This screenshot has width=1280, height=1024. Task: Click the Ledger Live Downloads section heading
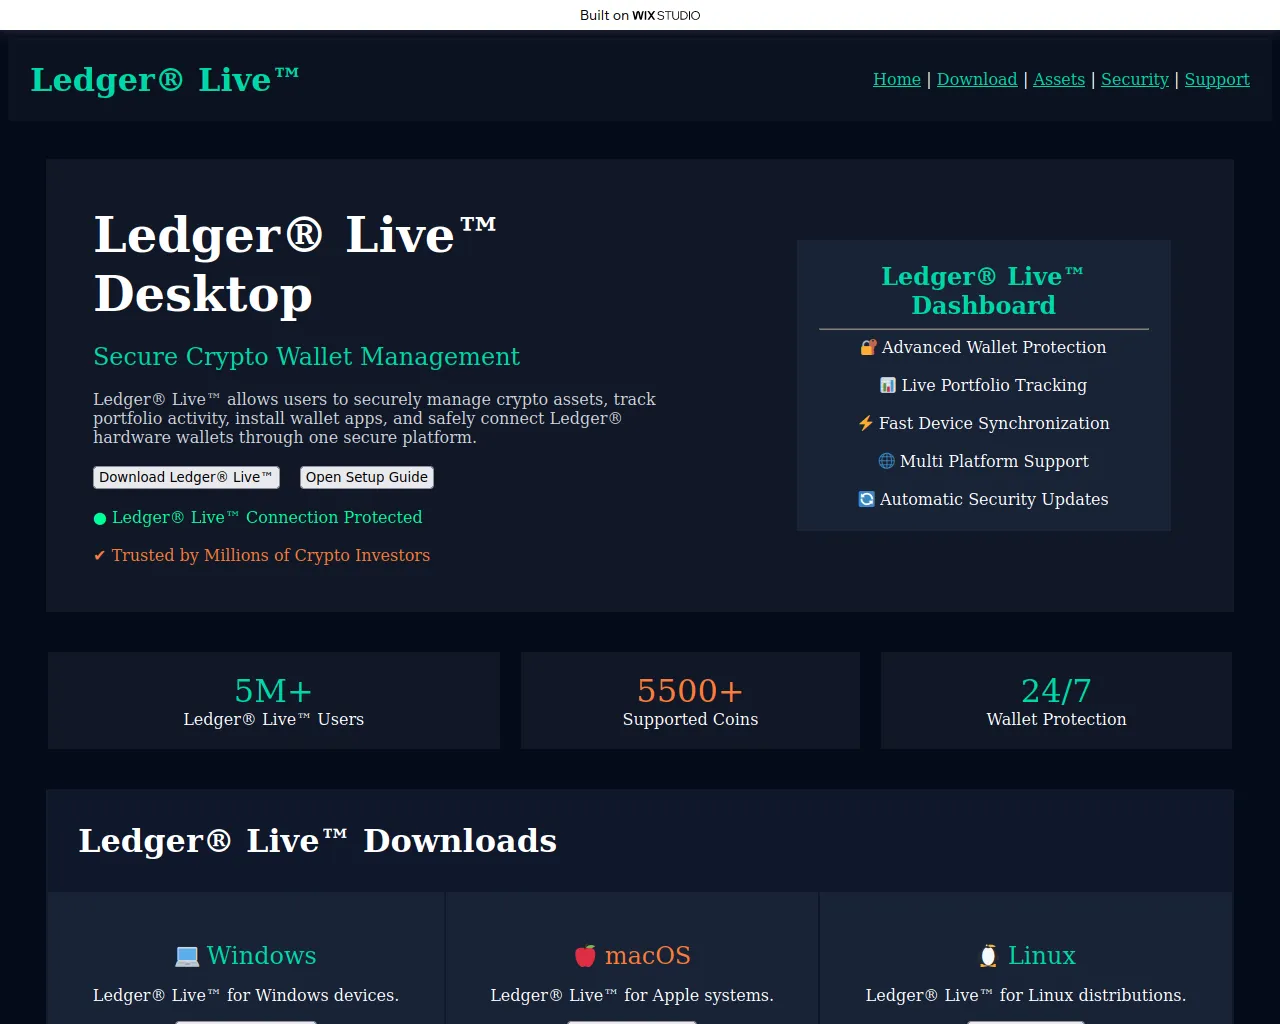coord(318,841)
